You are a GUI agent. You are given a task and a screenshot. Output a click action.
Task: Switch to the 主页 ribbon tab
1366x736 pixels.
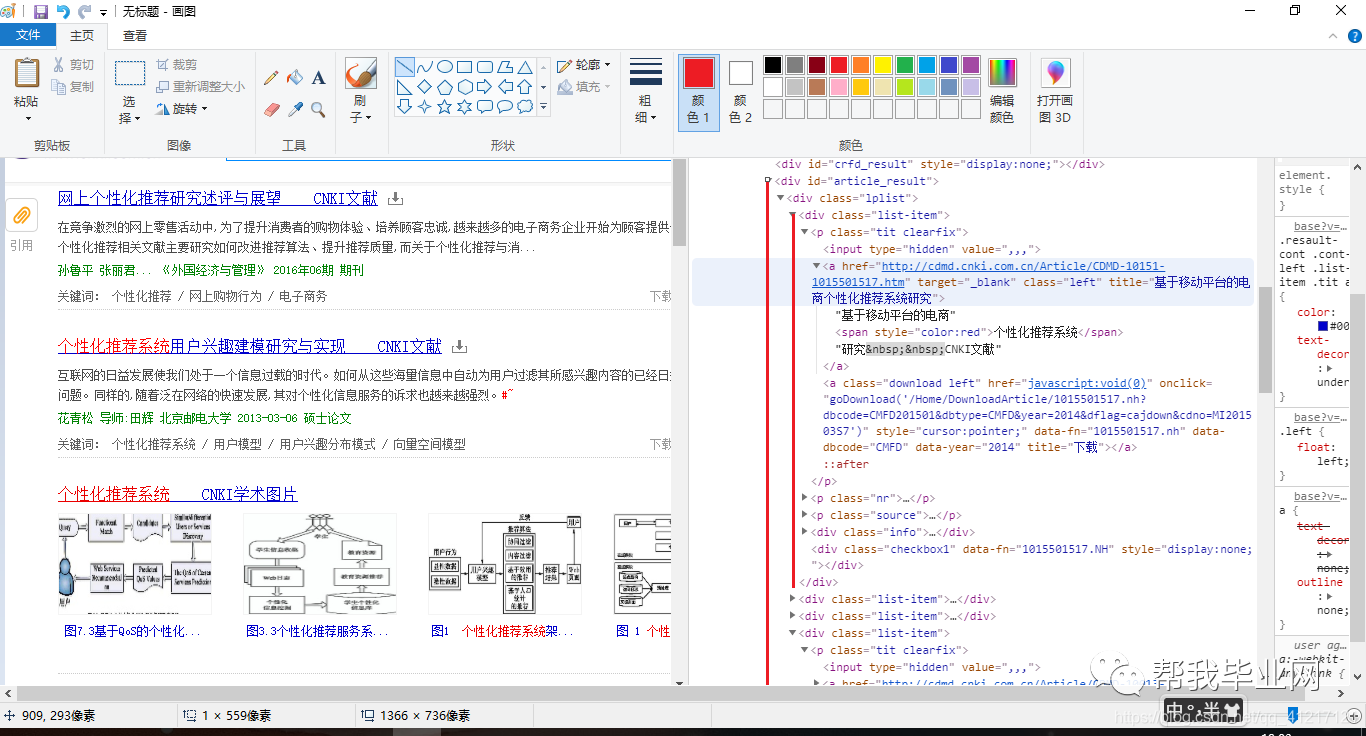pyautogui.click(x=82, y=35)
